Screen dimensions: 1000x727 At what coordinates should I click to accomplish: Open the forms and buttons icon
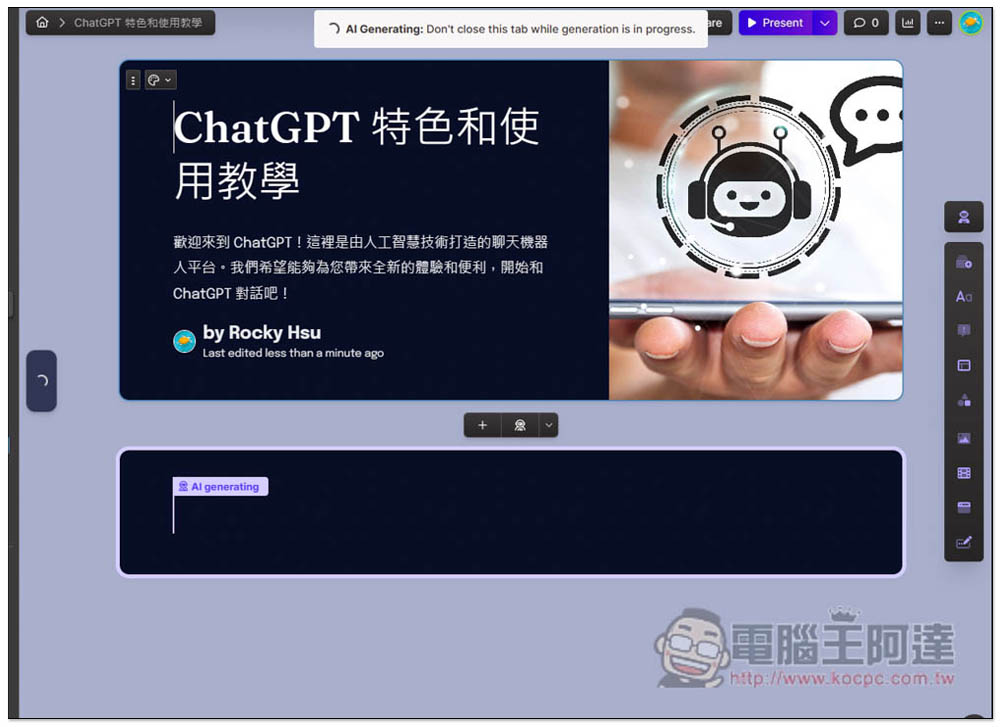coord(963,543)
